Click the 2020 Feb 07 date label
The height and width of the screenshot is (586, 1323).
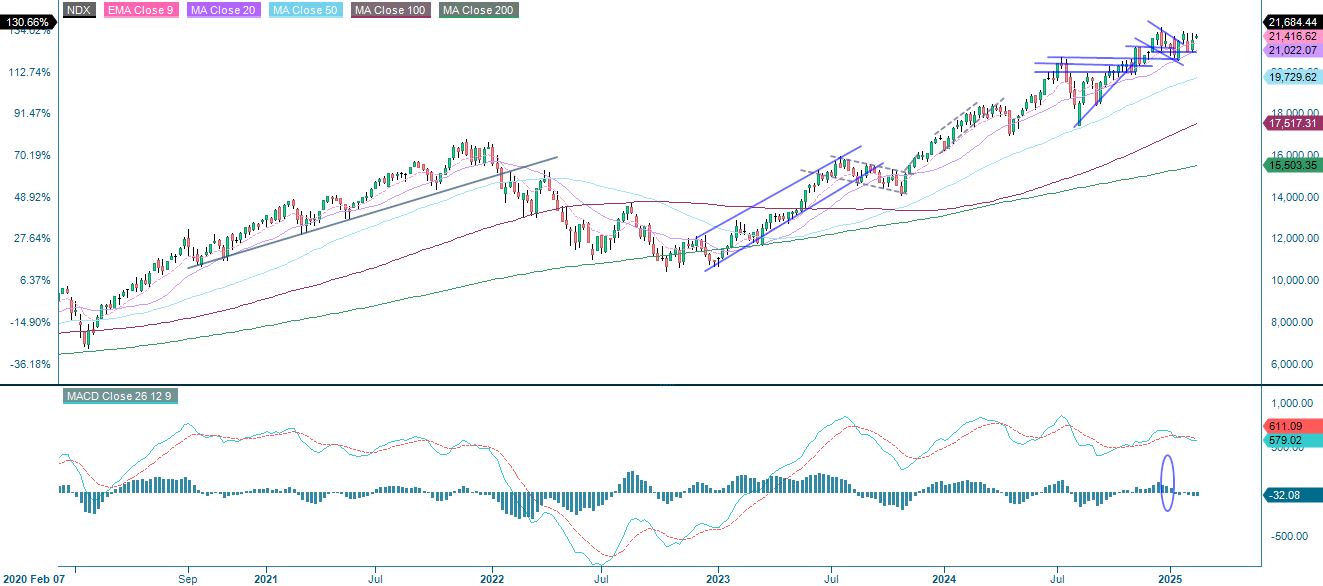[33, 576]
